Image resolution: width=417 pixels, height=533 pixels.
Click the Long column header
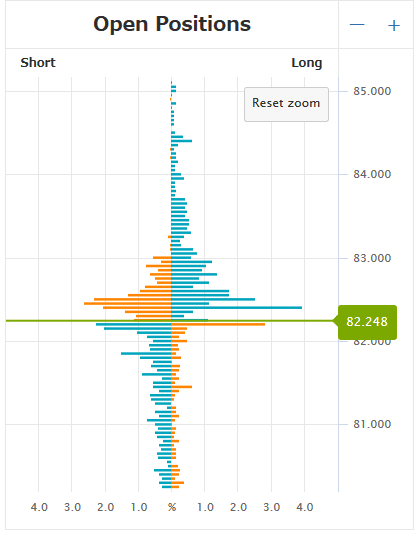coord(307,63)
